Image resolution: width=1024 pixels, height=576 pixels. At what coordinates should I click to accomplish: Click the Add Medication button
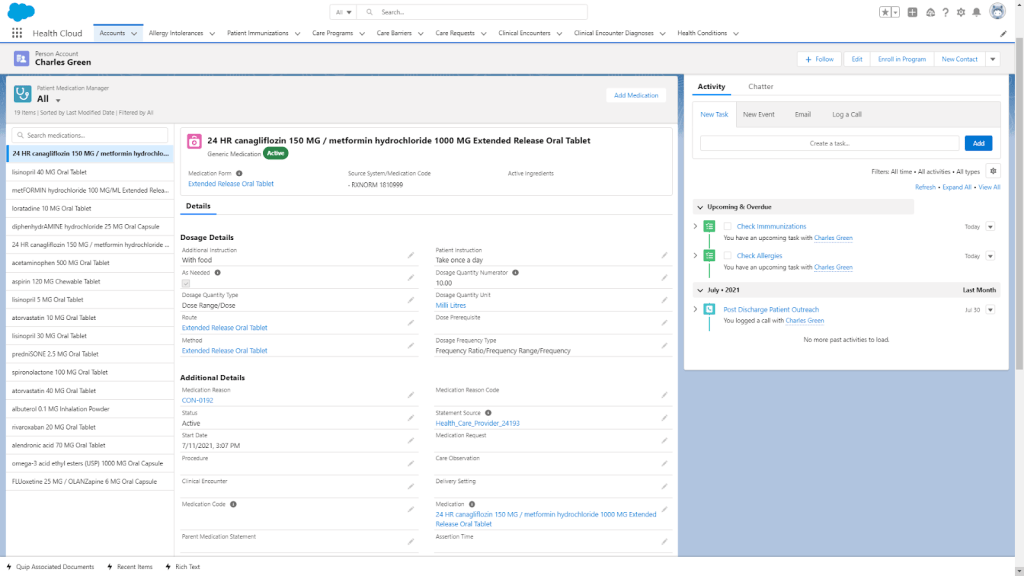click(x=636, y=95)
